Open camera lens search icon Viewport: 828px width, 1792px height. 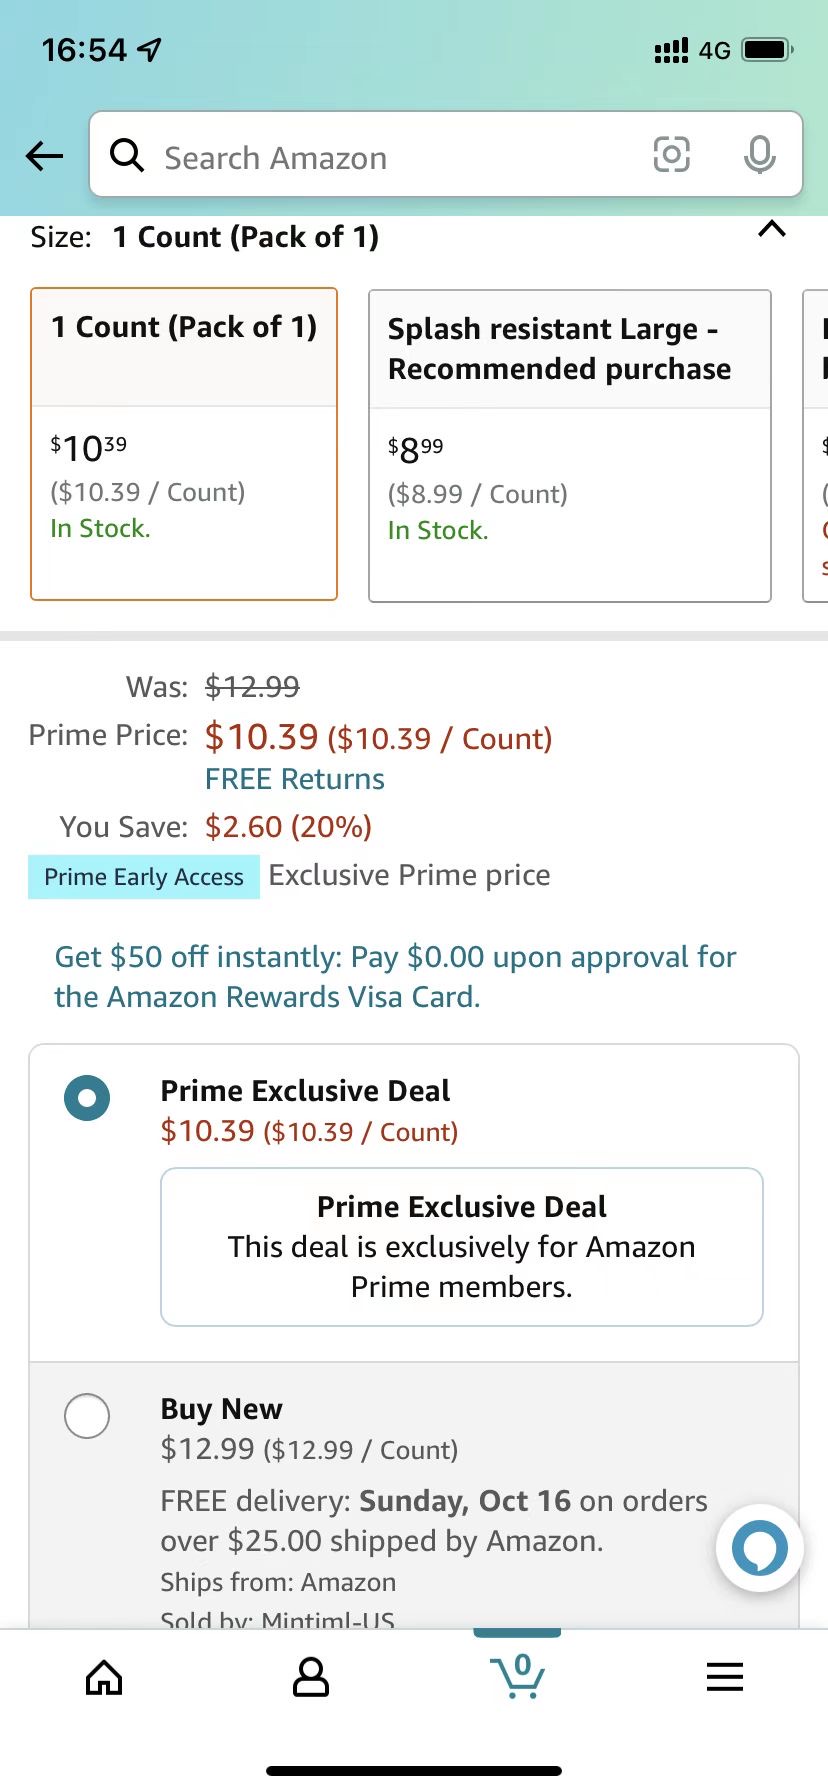point(671,154)
